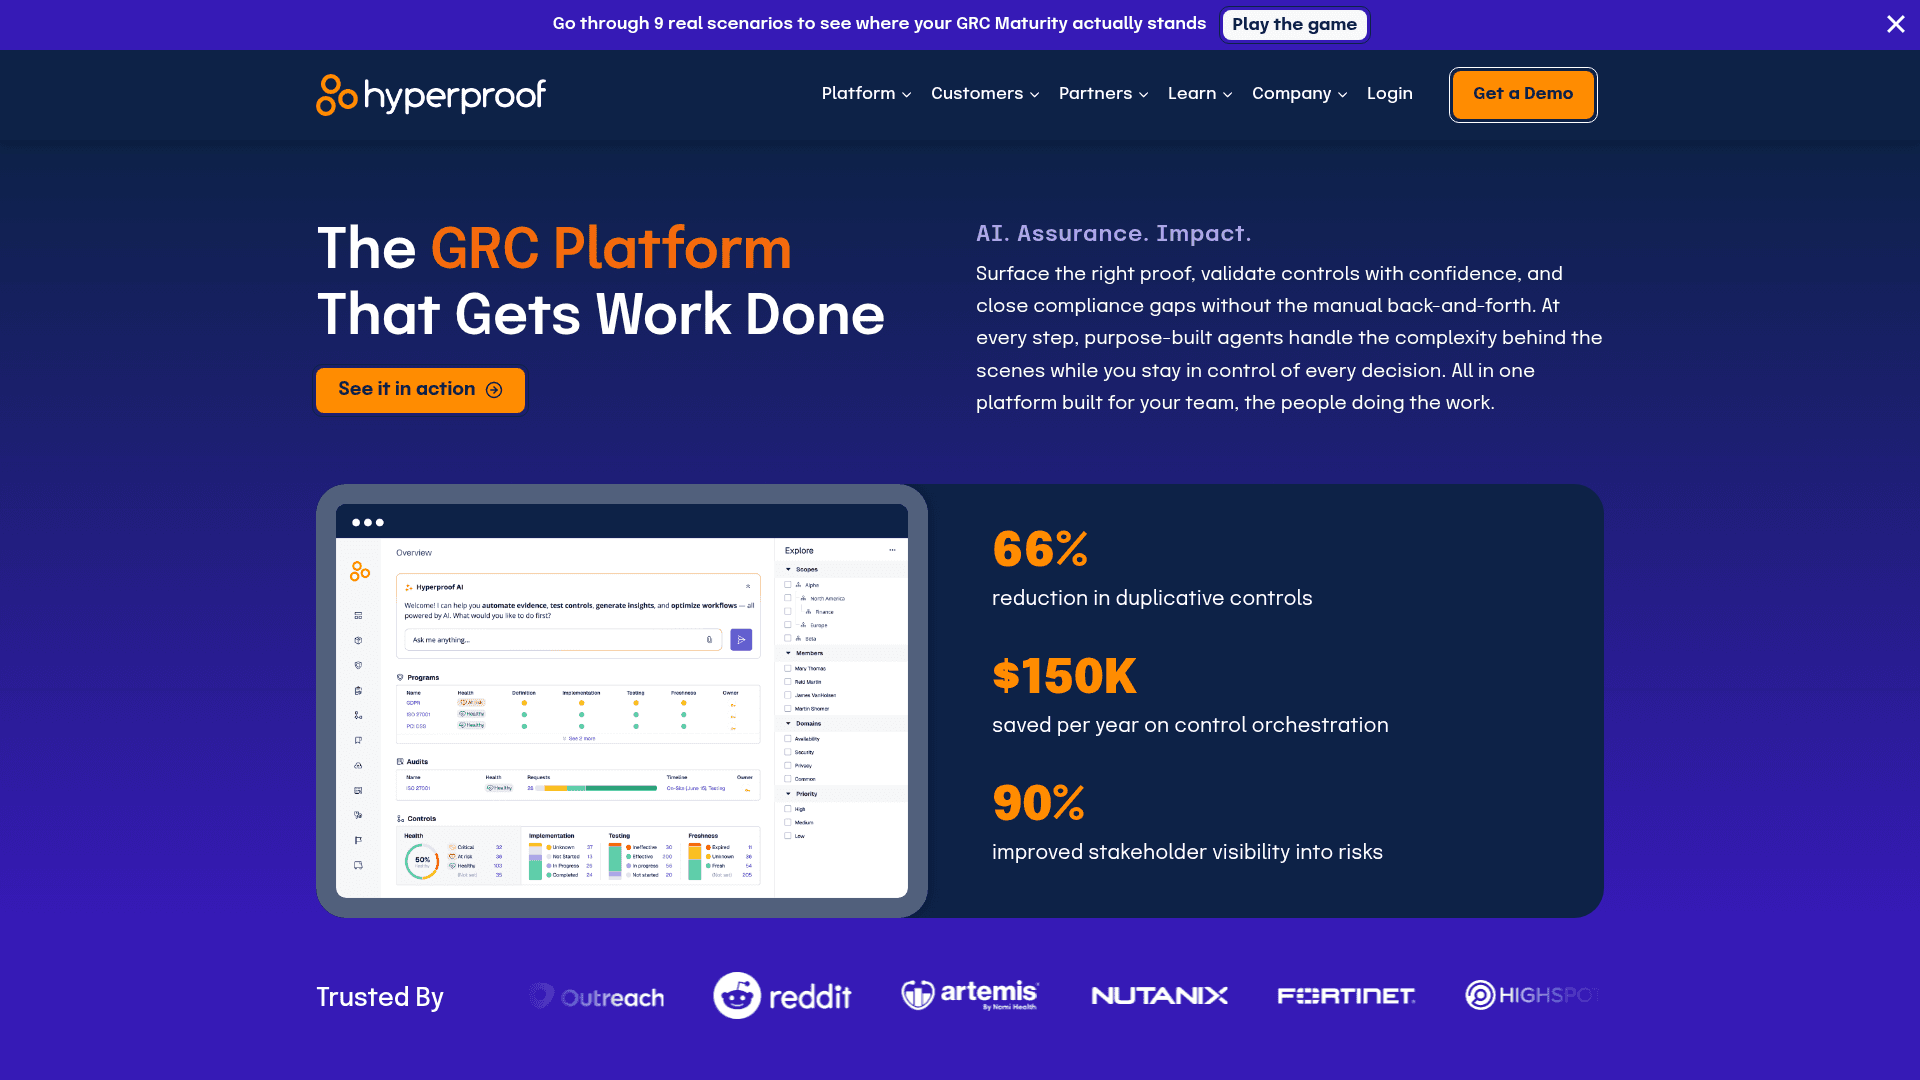Dismiss the top announcement banner
This screenshot has height=1080, width=1920.
coord(1895,24)
